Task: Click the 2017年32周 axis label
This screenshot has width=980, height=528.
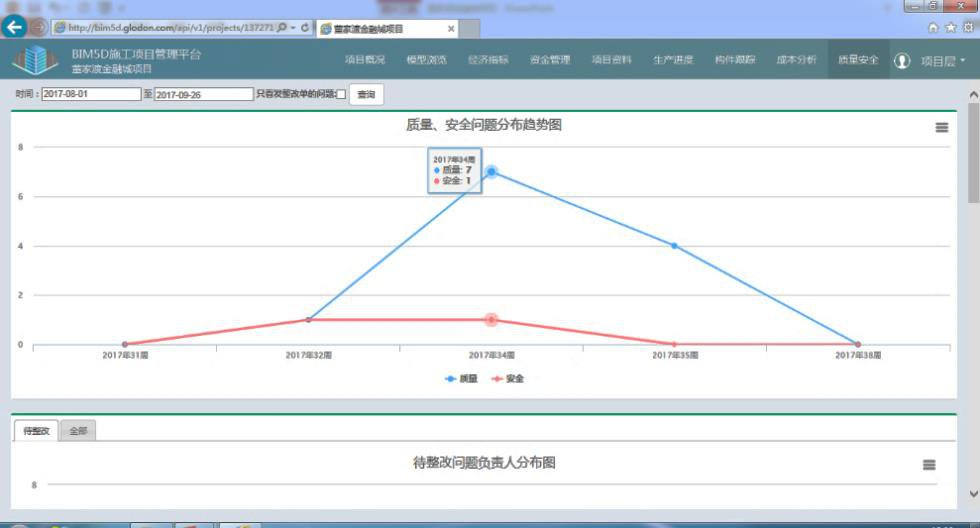Action: [309, 355]
